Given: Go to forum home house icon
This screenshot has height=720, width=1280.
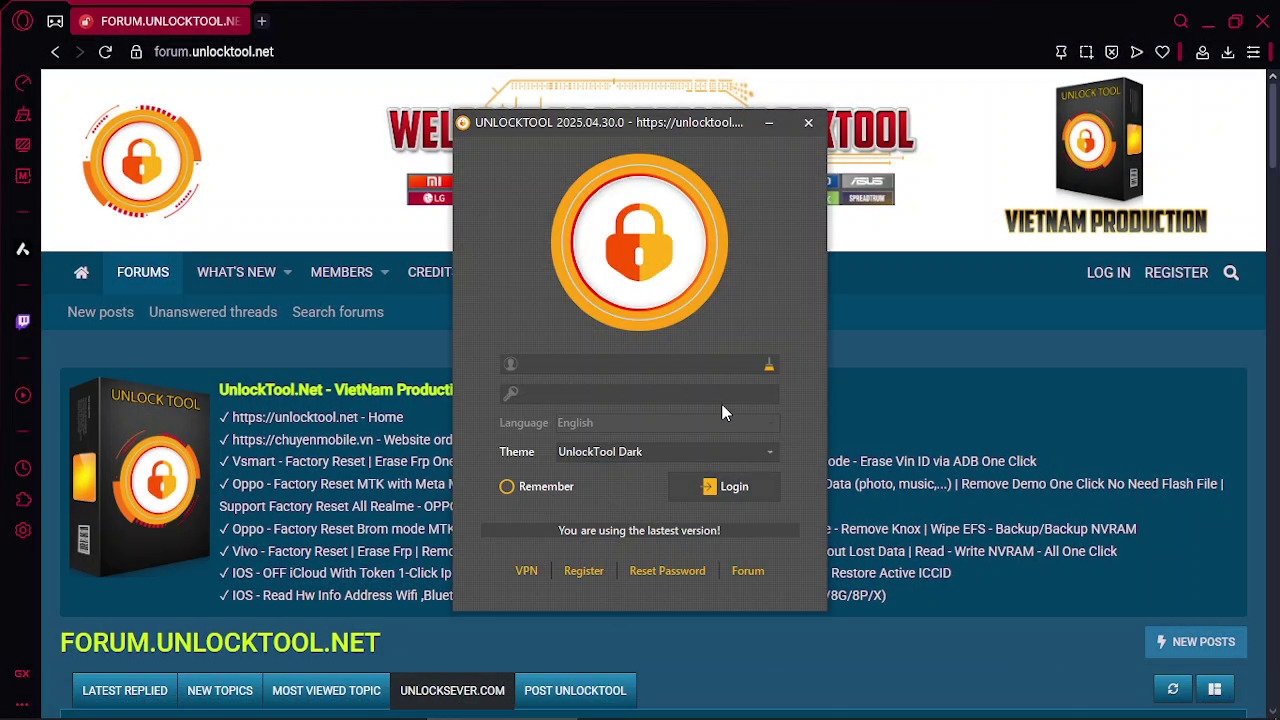Looking at the screenshot, I should [81, 272].
